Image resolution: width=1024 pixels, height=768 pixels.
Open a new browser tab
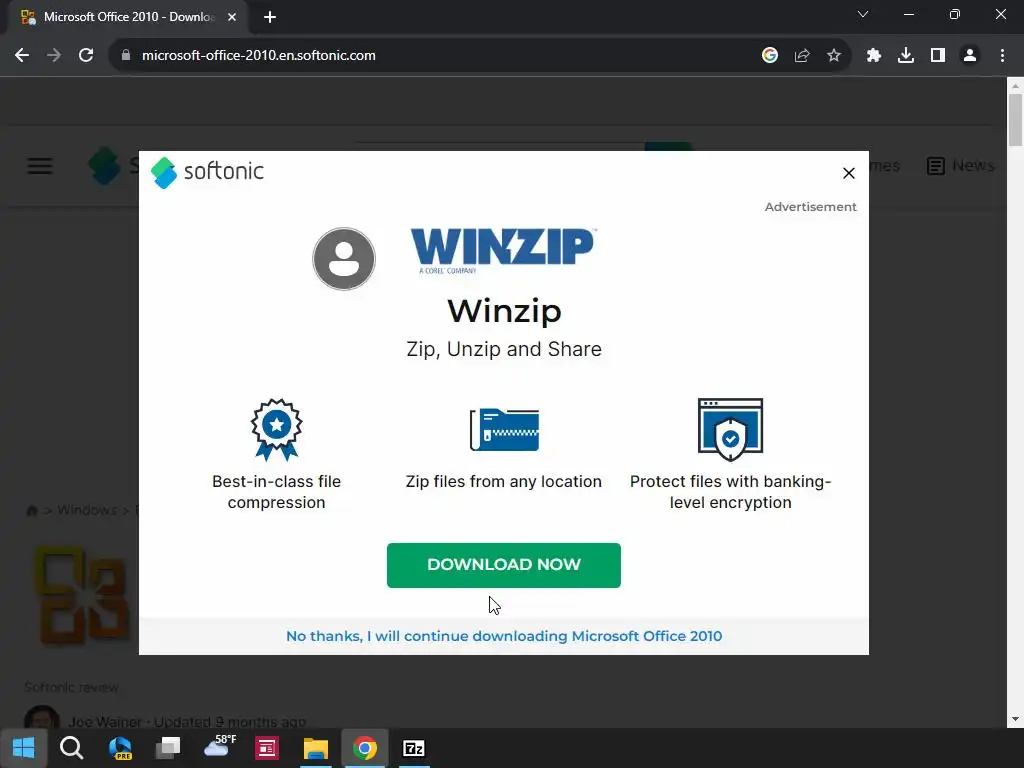[x=270, y=17]
